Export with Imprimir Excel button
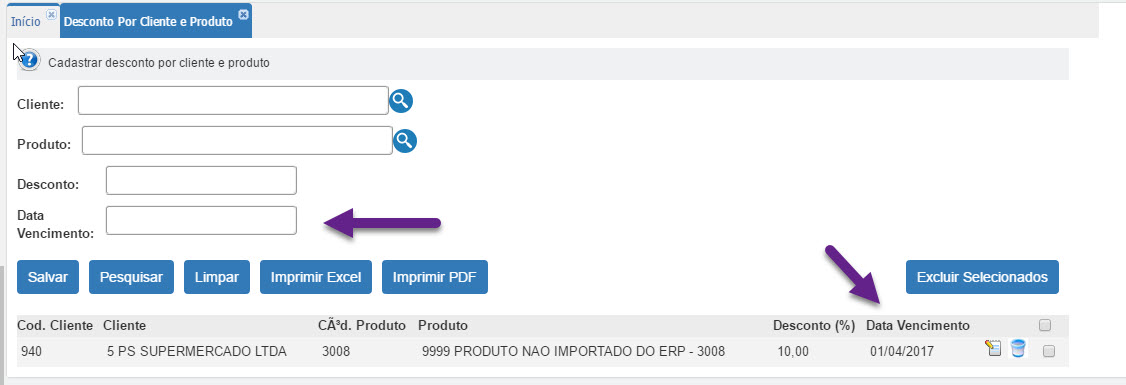Screen dimensions: 1126x385 (x=316, y=277)
